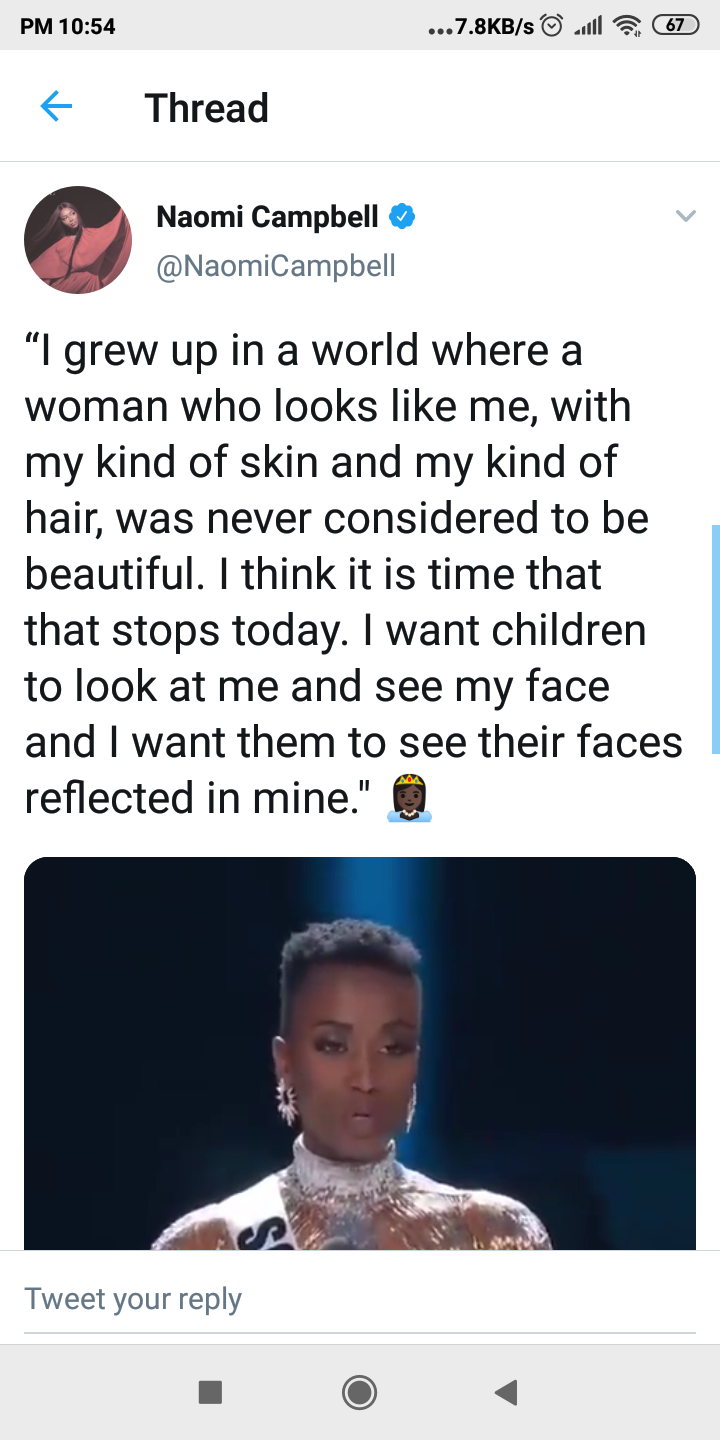Click the blue verified badge

[402, 216]
